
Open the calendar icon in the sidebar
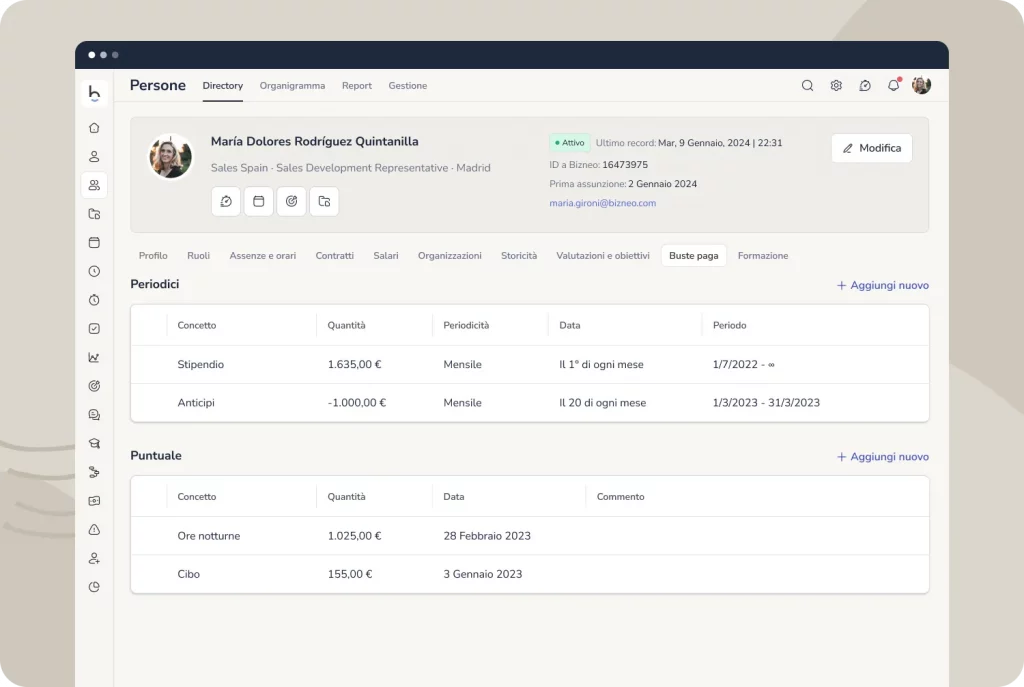[x=94, y=243]
